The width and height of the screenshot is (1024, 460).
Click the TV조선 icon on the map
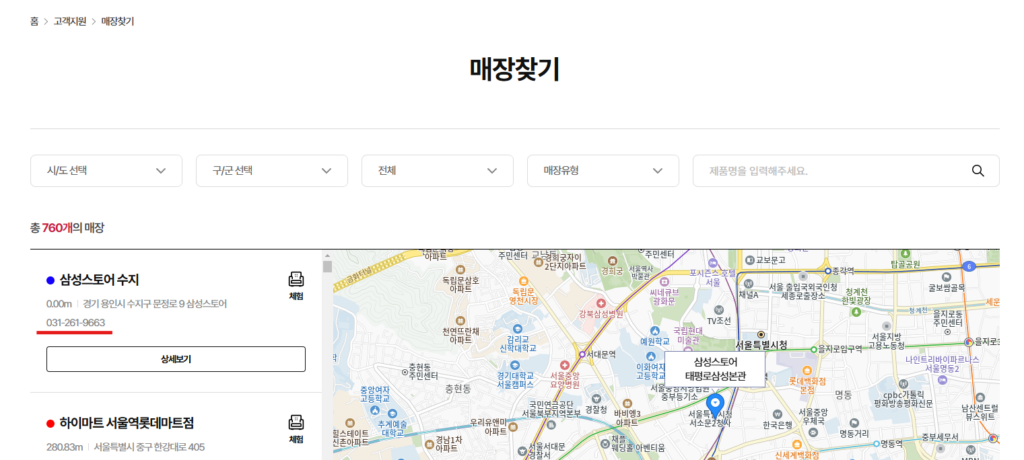[x=720, y=309]
